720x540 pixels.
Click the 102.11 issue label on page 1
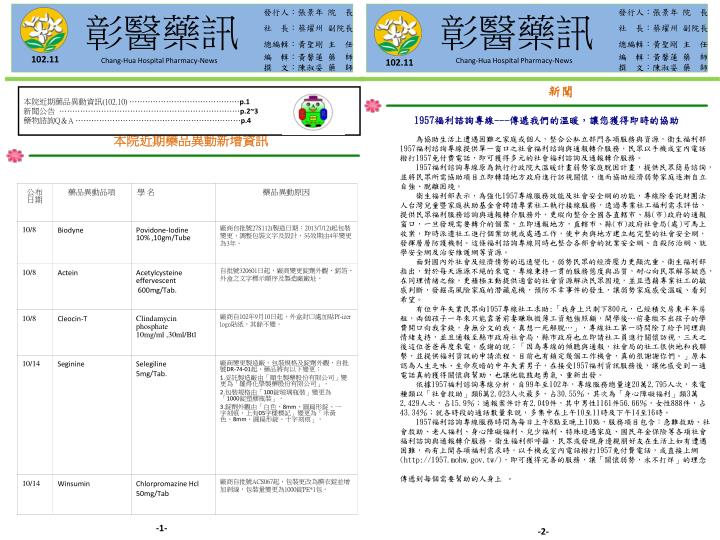pyautogui.click(x=45, y=59)
